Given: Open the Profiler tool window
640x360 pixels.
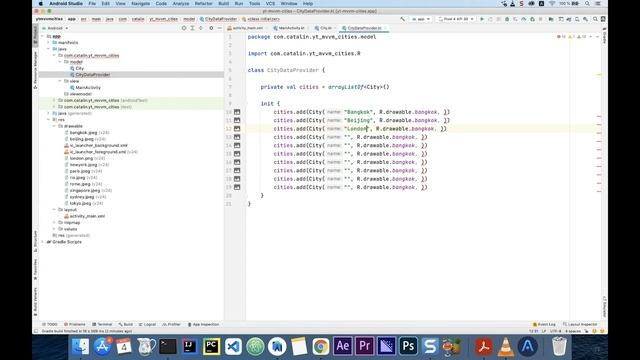Looking at the screenshot, I should (x=171, y=324).
